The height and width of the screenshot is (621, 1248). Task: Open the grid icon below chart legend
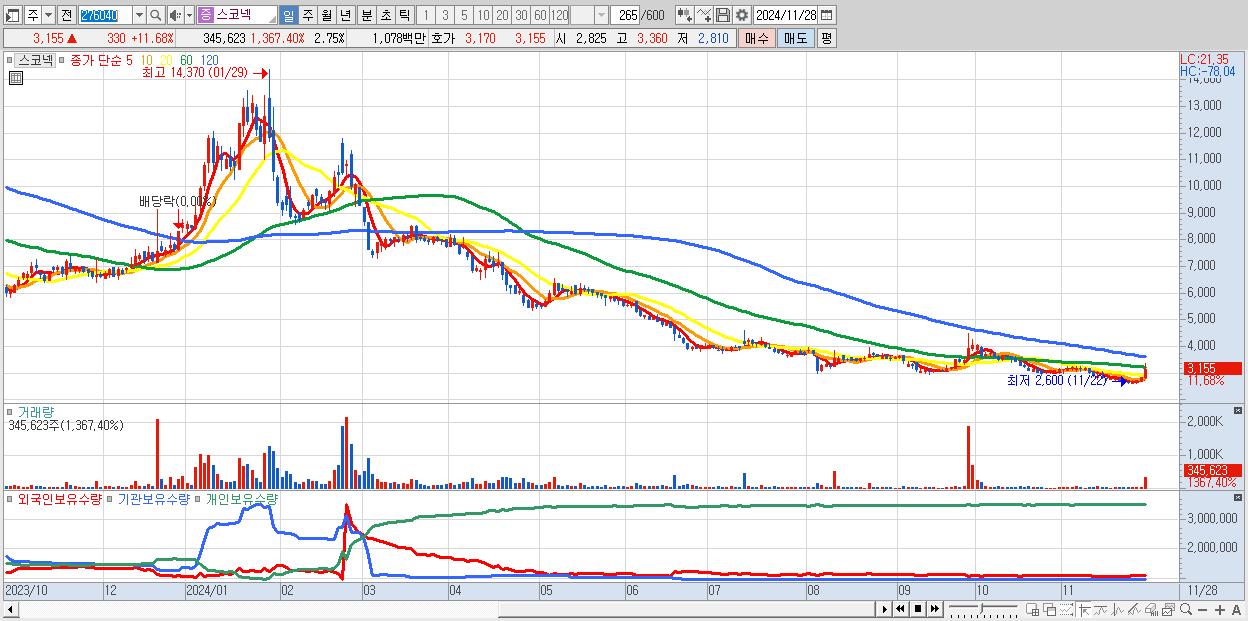point(15,77)
